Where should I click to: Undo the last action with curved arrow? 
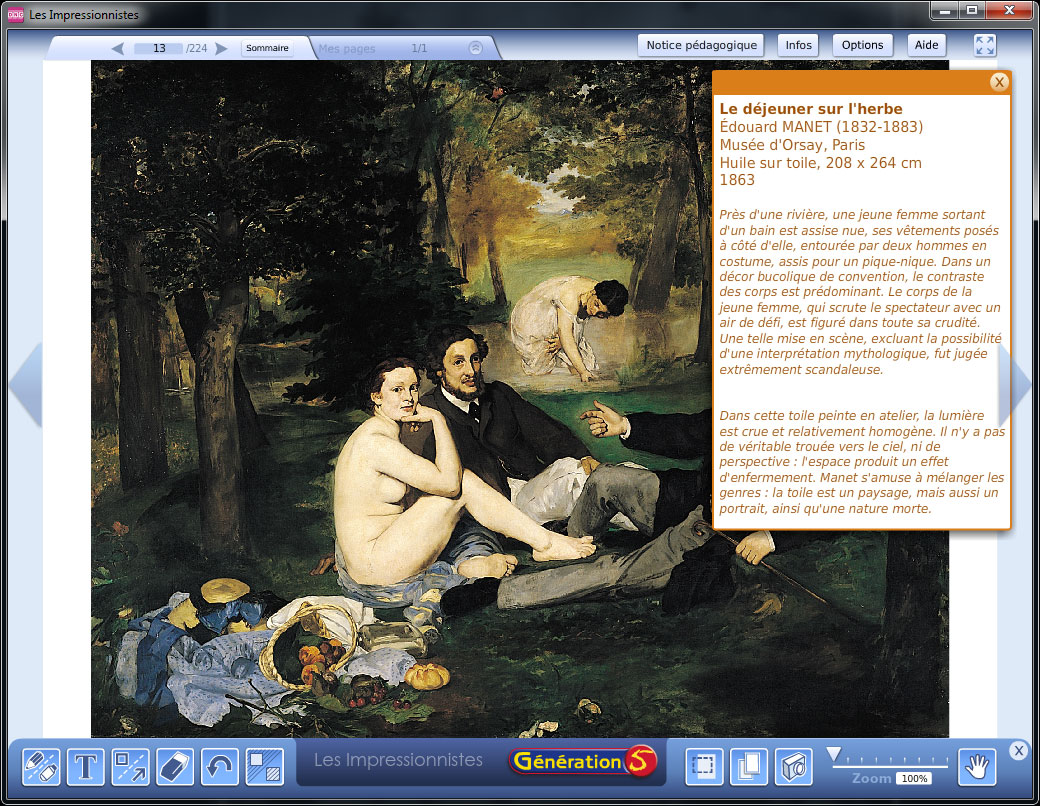tap(220, 767)
